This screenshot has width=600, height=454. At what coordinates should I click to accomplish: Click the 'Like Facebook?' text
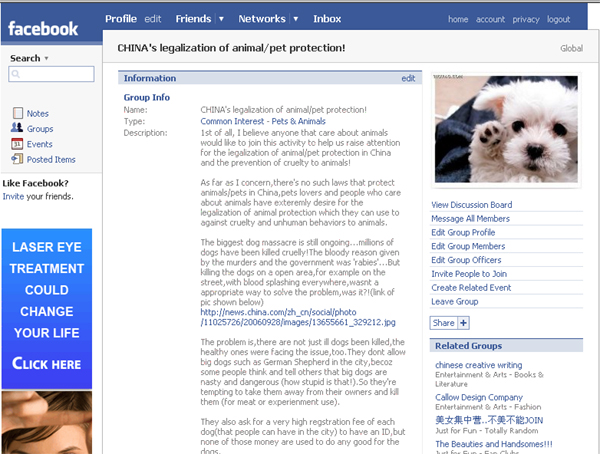(36, 183)
